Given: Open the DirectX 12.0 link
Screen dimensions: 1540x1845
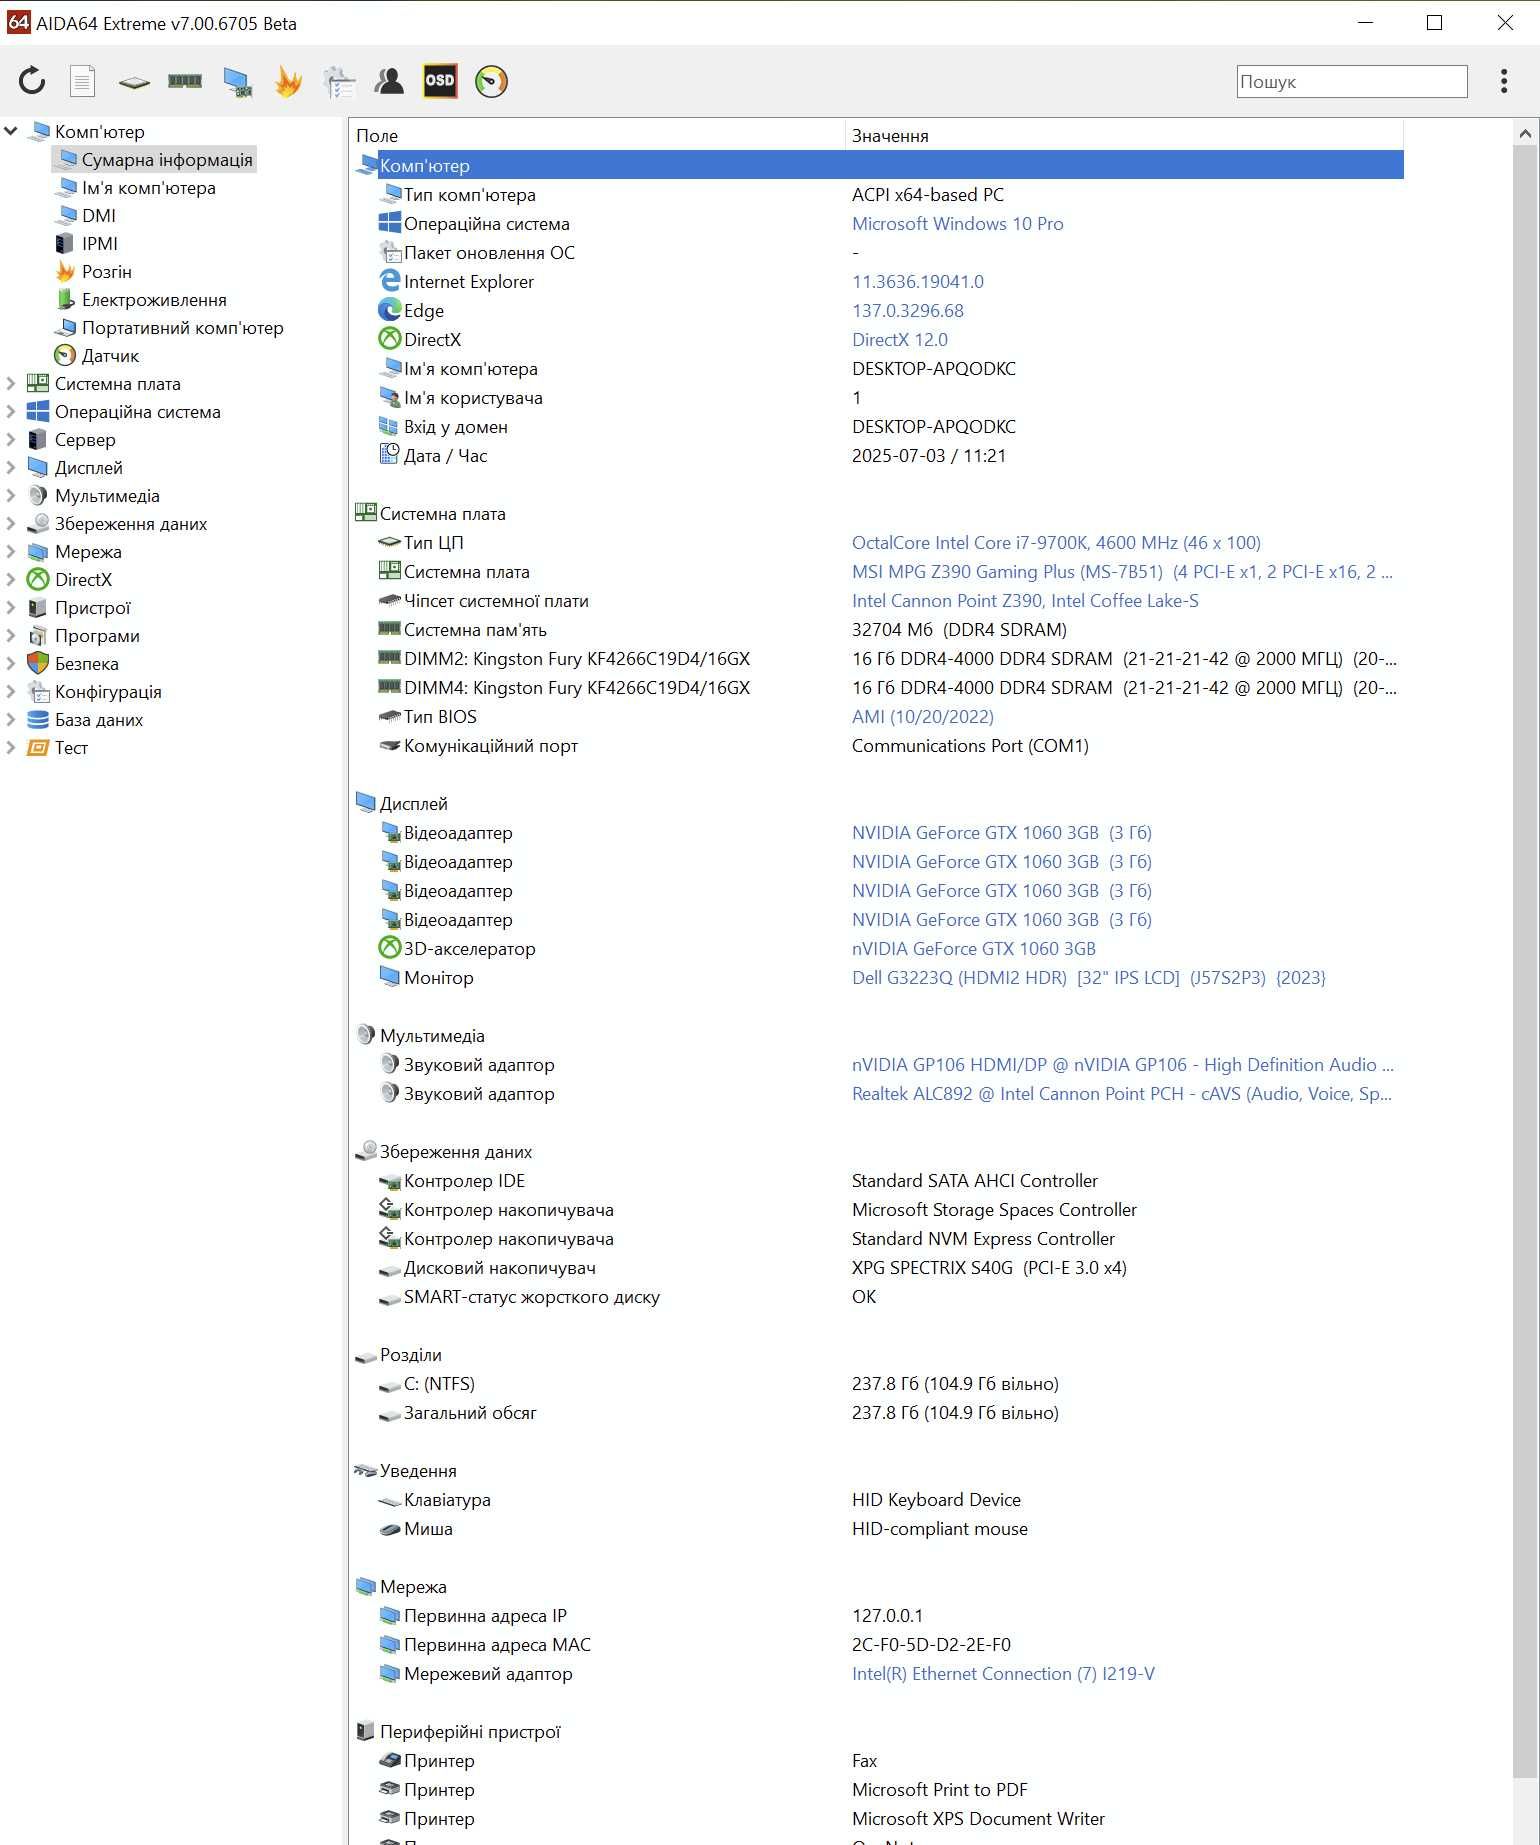Looking at the screenshot, I should [x=899, y=339].
